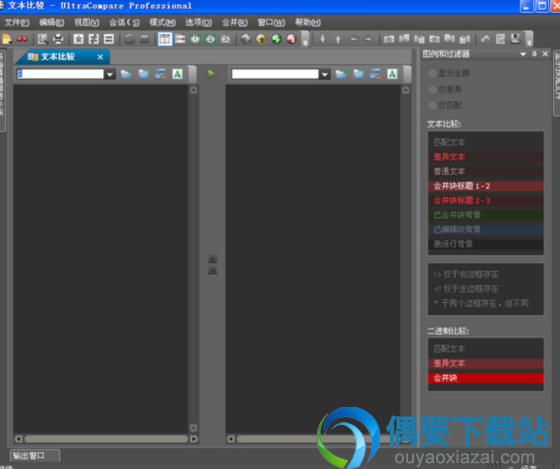This screenshot has width=560, height=469.
Task: Click the undo curved arrow icon
Action: tap(485, 39)
